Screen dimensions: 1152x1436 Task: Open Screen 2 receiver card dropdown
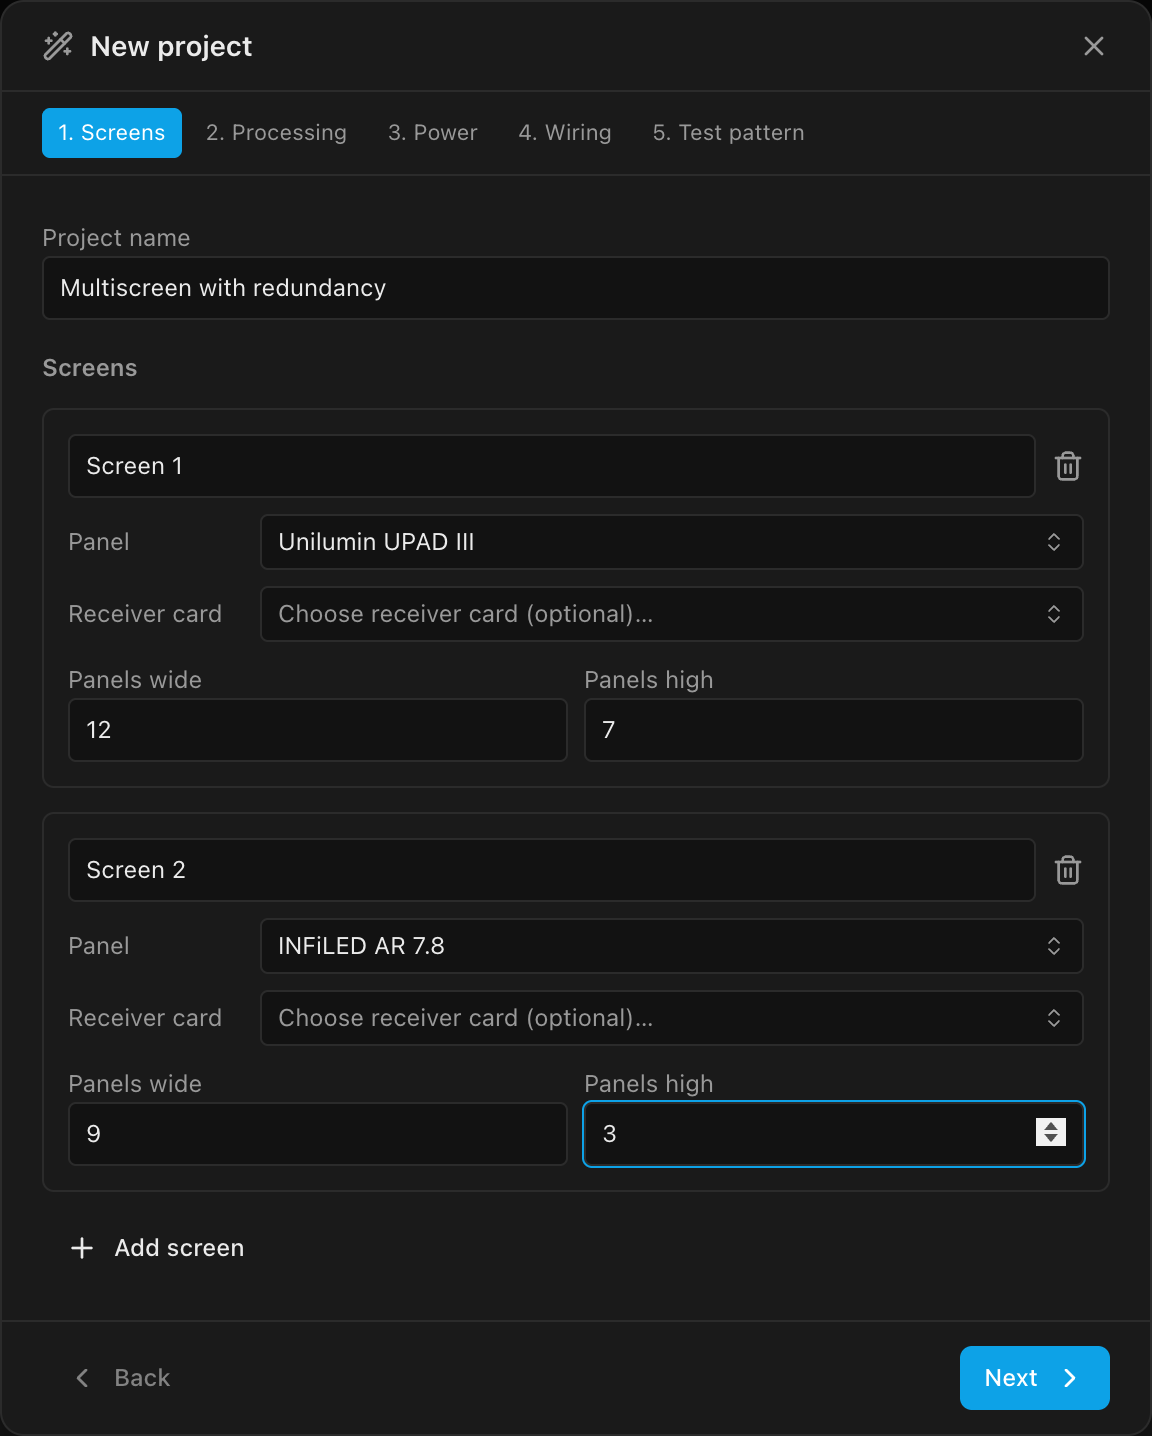click(x=672, y=1018)
